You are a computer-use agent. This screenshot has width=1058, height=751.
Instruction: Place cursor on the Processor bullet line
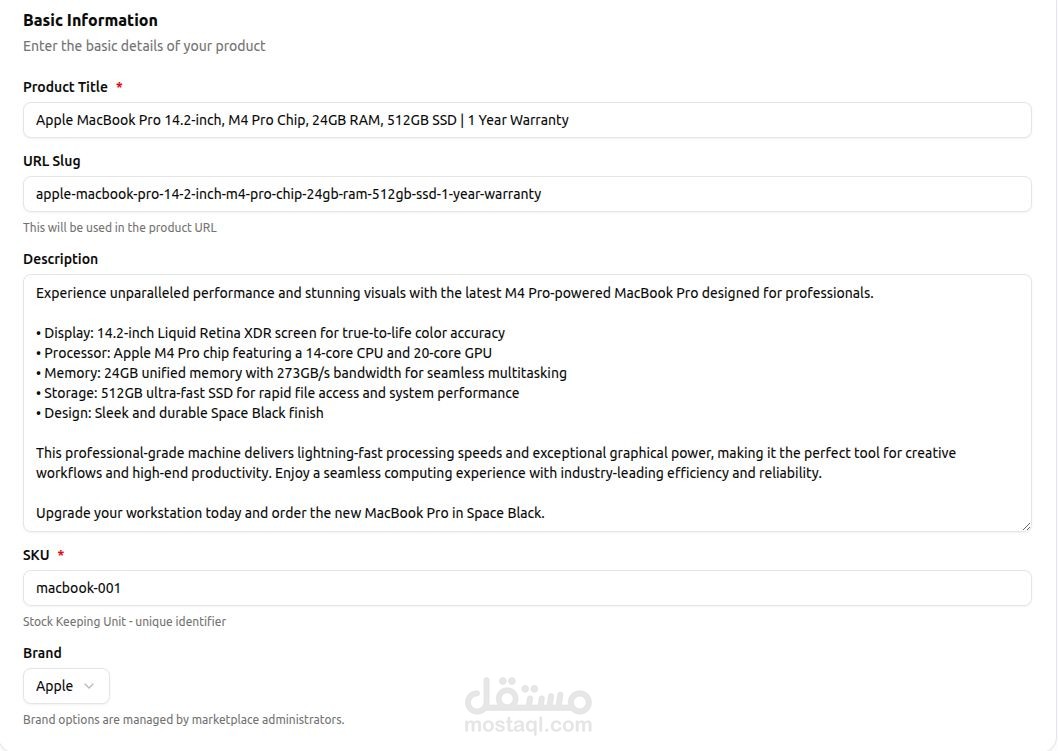(x=264, y=353)
